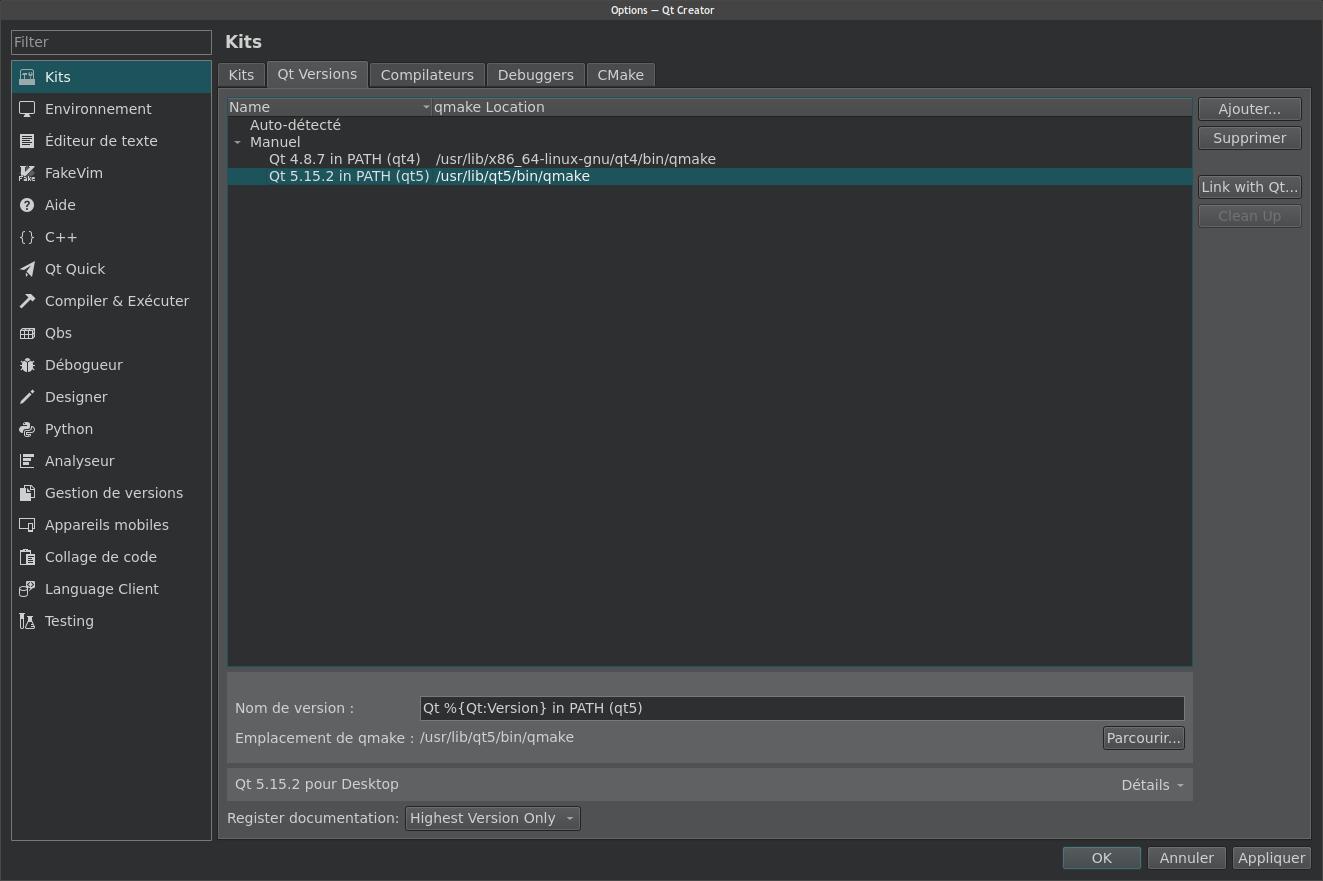
Task: Click the Nom de version text field
Action: pyautogui.click(x=802, y=708)
